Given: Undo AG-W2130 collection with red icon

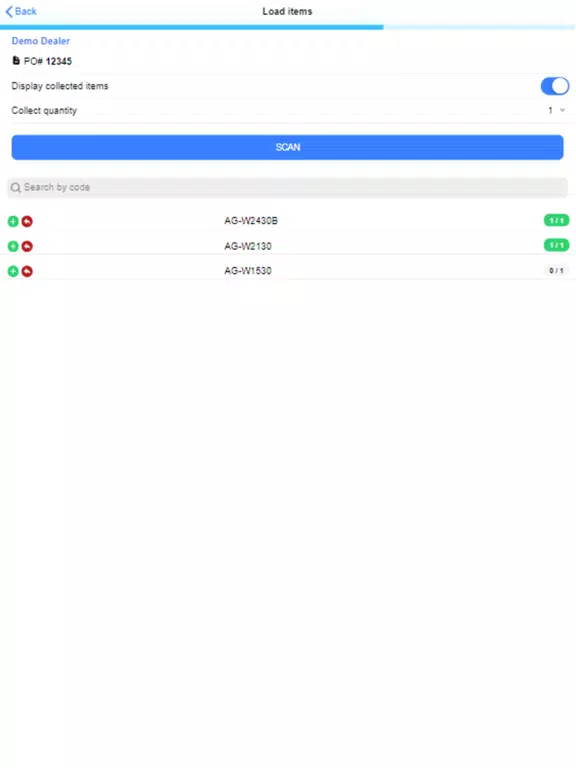Looking at the screenshot, I should click(27, 246).
